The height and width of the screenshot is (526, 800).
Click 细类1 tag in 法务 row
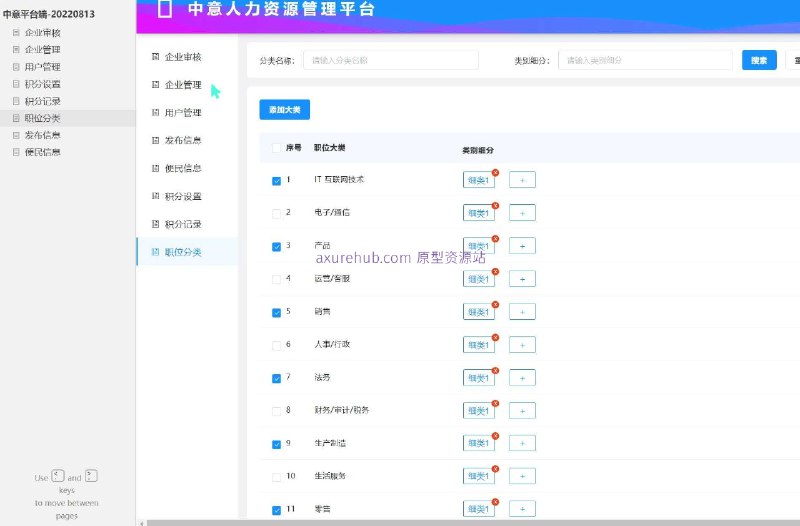(478, 378)
